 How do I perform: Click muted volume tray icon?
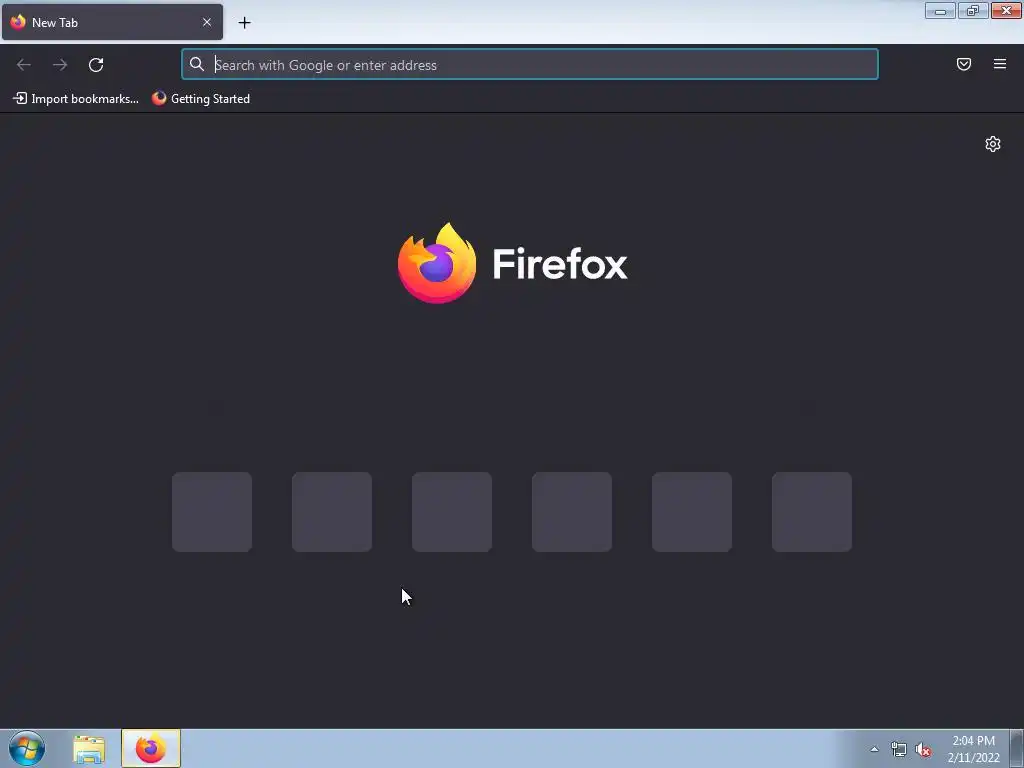pyautogui.click(x=923, y=749)
